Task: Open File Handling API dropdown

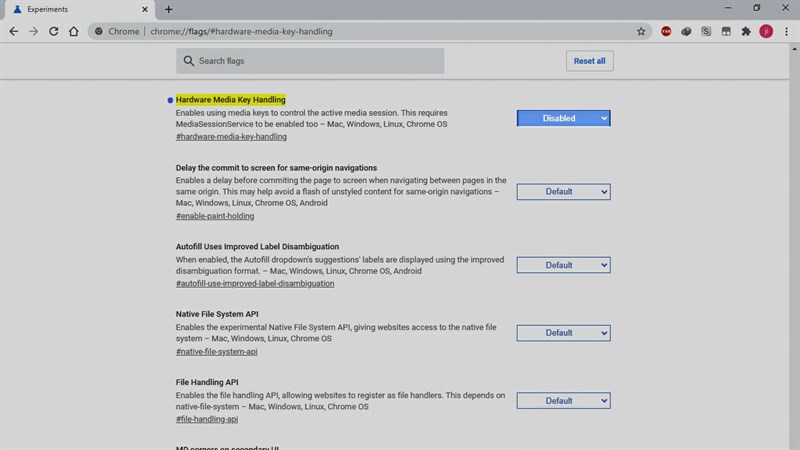Action: [563, 401]
